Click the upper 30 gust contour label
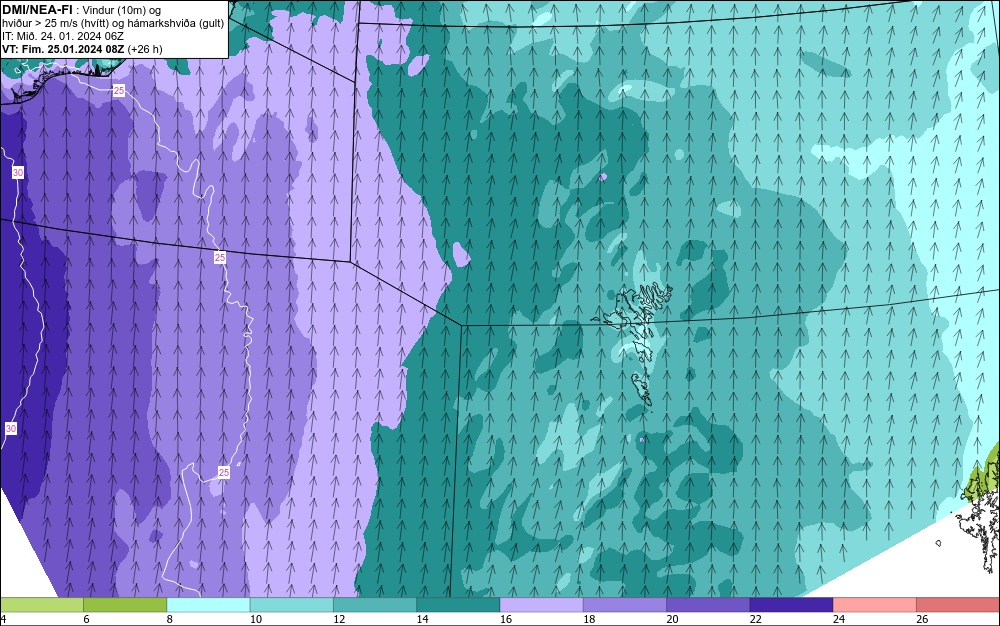The height and width of the screenshot is (626, 1000). pyautogui.click(x=18, y=173)
